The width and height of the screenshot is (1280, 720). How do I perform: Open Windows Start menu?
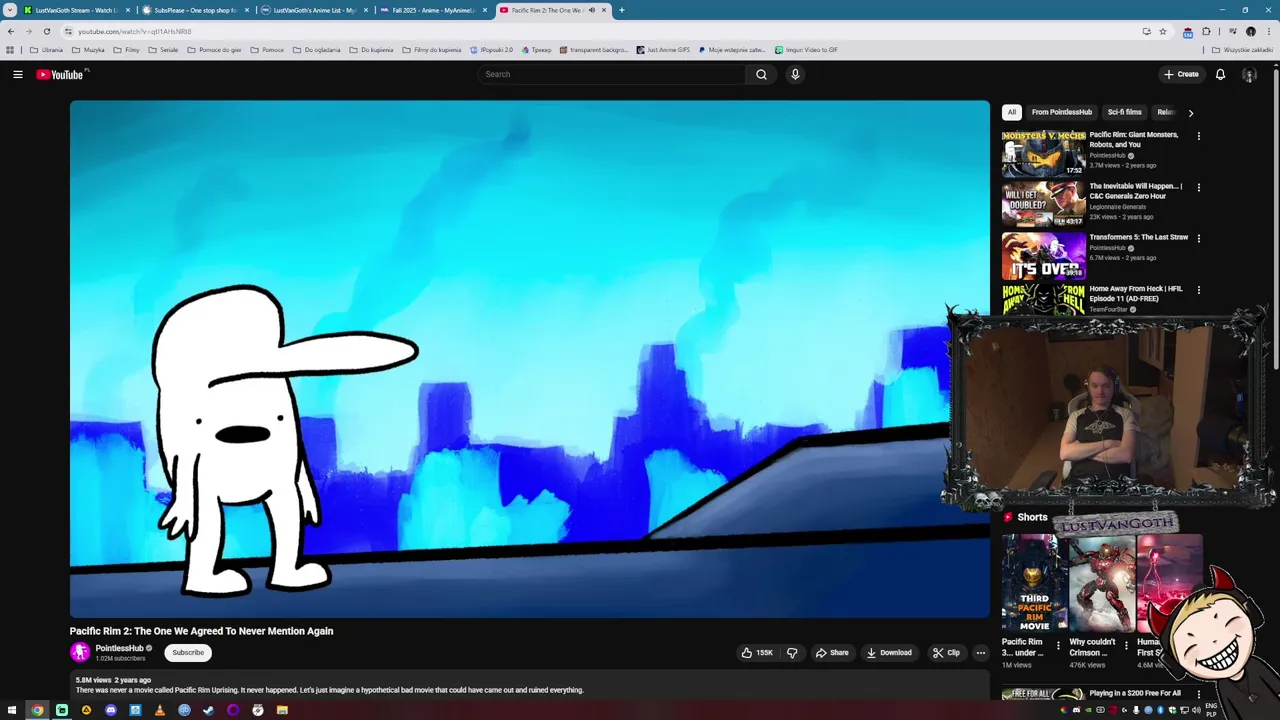(x=12, y=710)
